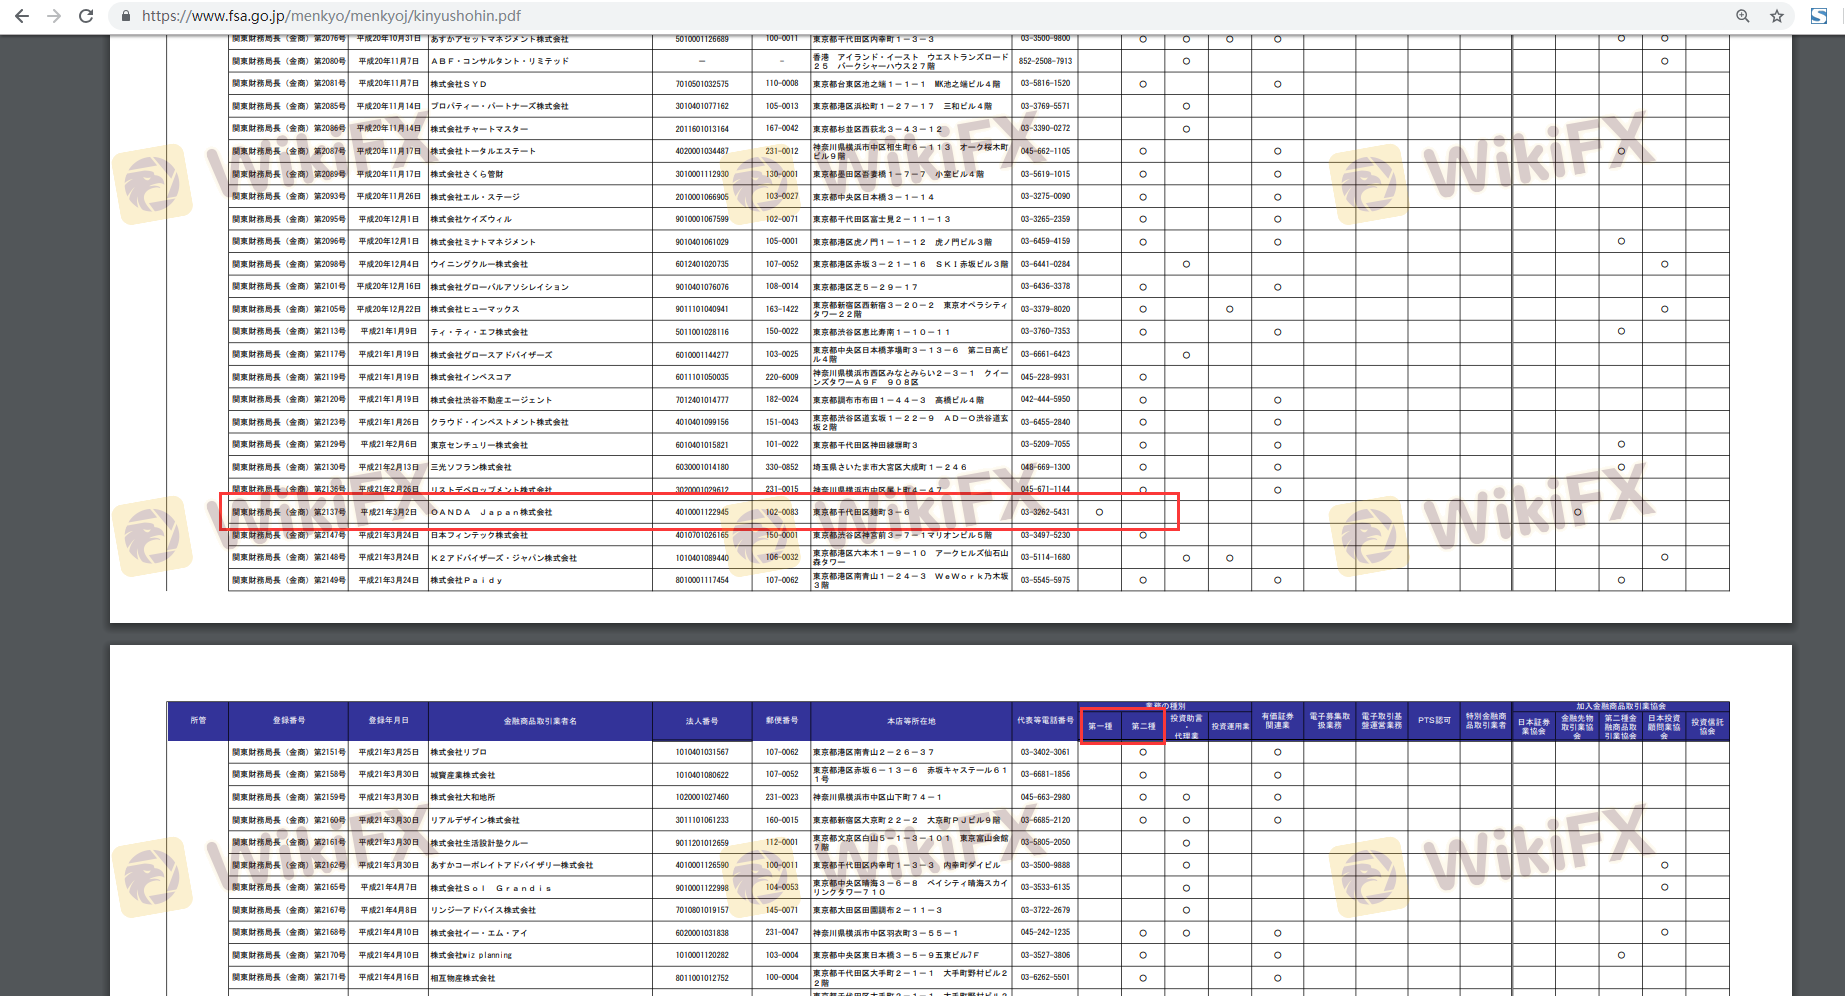
Task: Click the 金融商品取引業者名 column header
Action: click(540, 721)
